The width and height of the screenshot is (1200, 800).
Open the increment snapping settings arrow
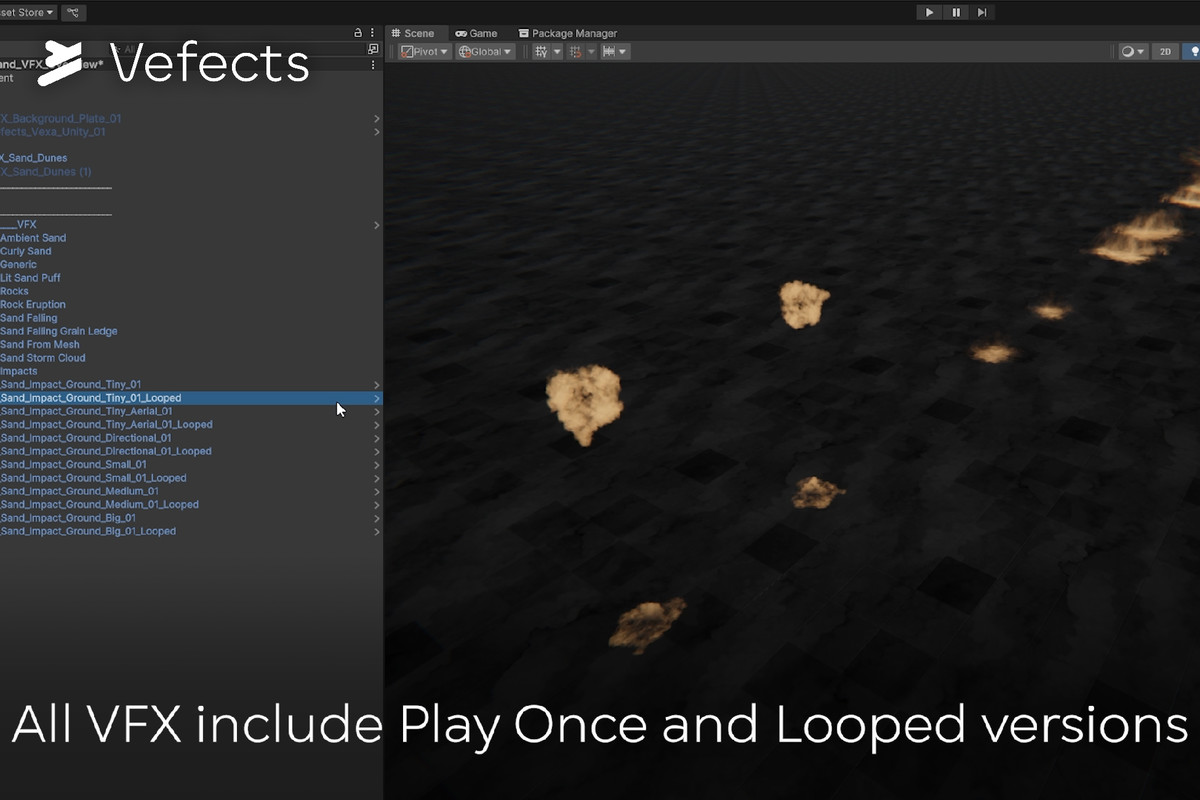(x=623, y=51)
